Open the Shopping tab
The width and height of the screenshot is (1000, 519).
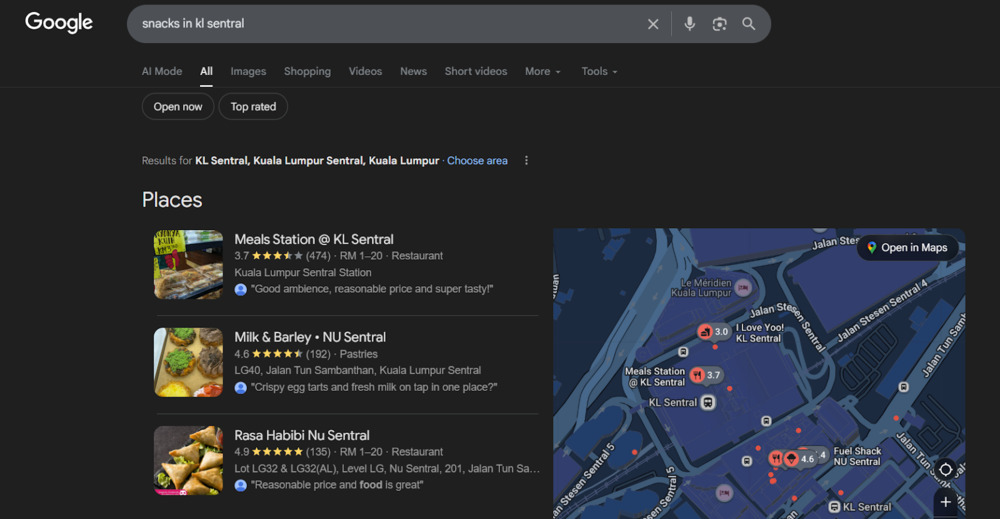pos(307,71)
